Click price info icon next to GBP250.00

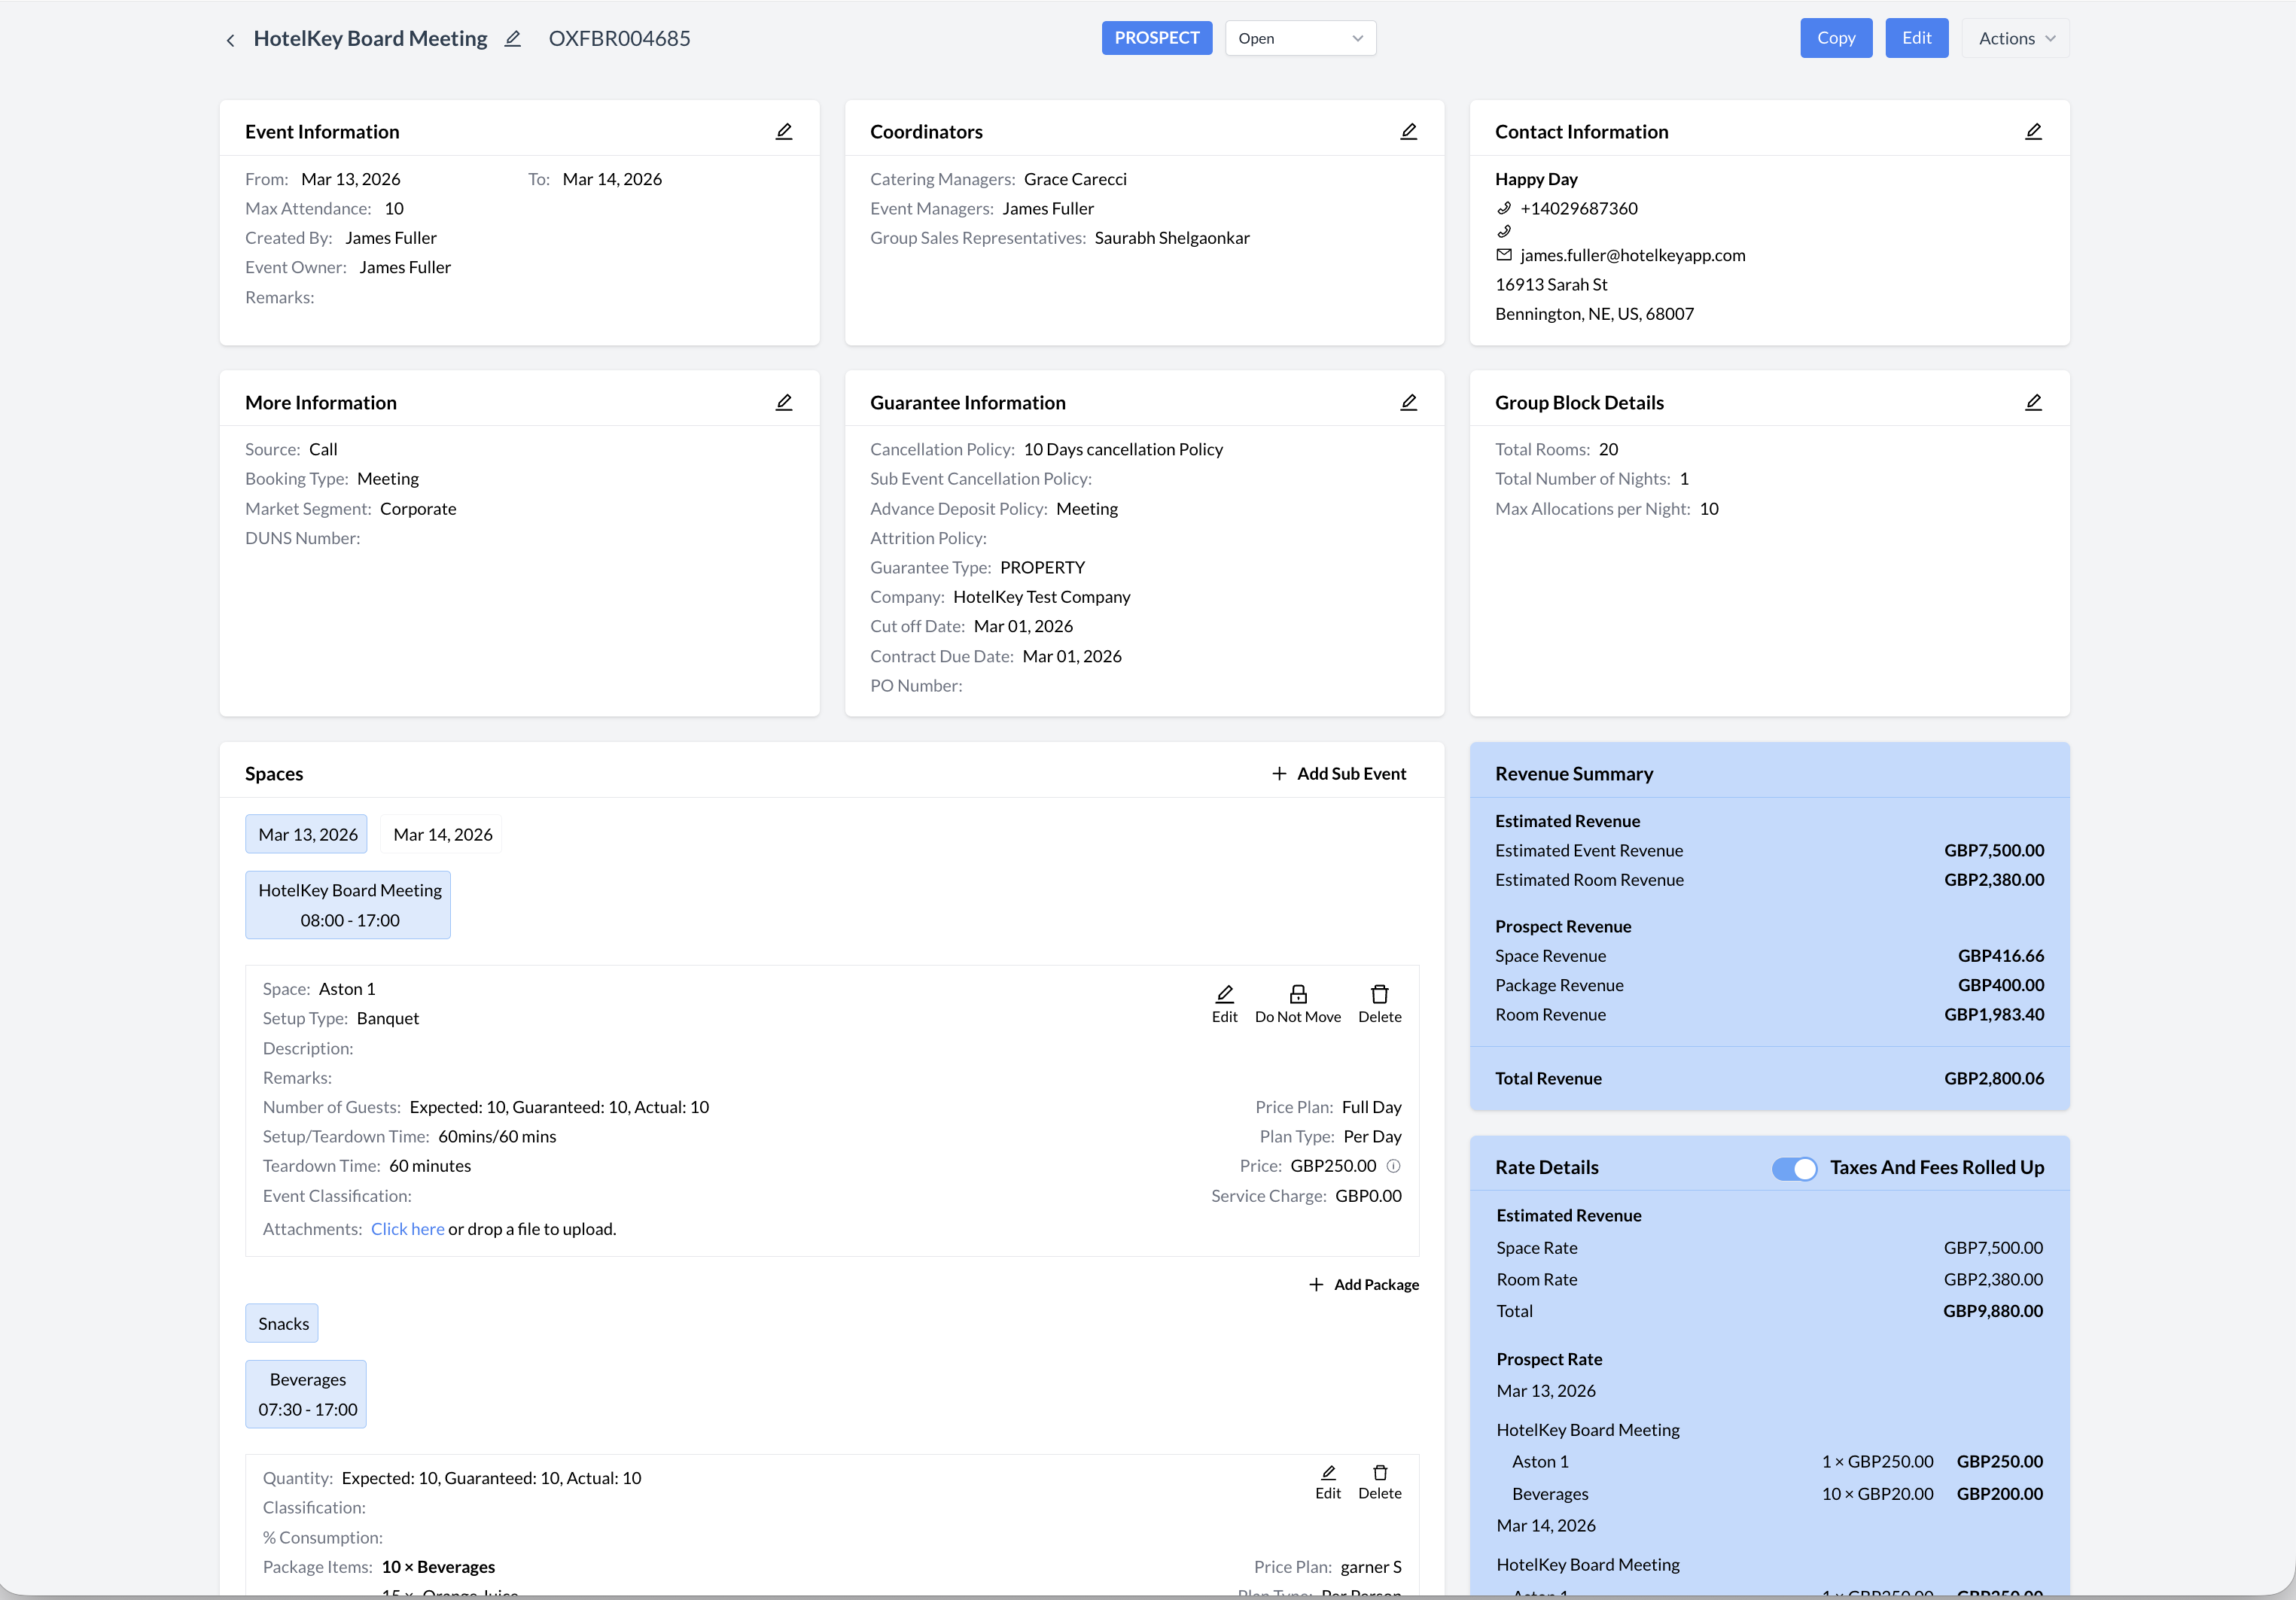pos(1393,1166)
